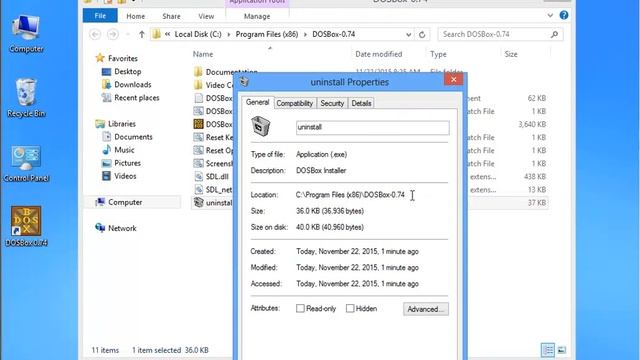Open the File ribbon tab
The width and height of the screenshot is (640, 360).
pos(100,16)
